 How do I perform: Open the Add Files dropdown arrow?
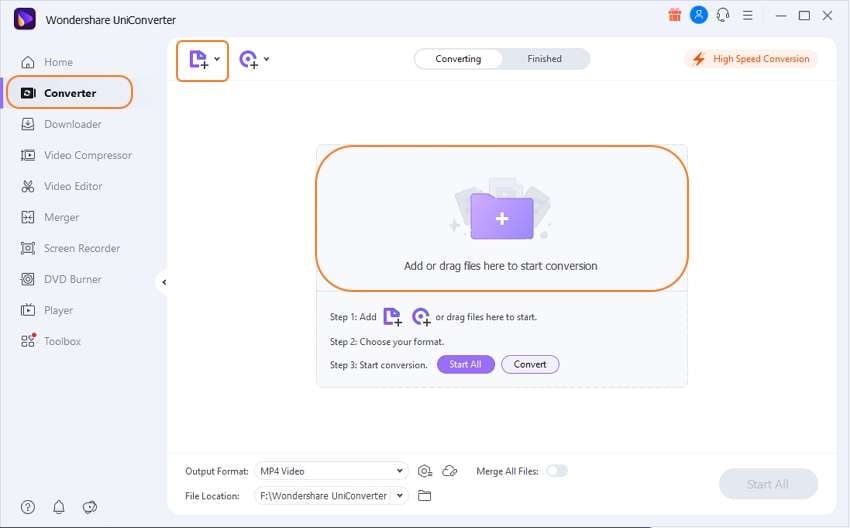coord(217,59)
